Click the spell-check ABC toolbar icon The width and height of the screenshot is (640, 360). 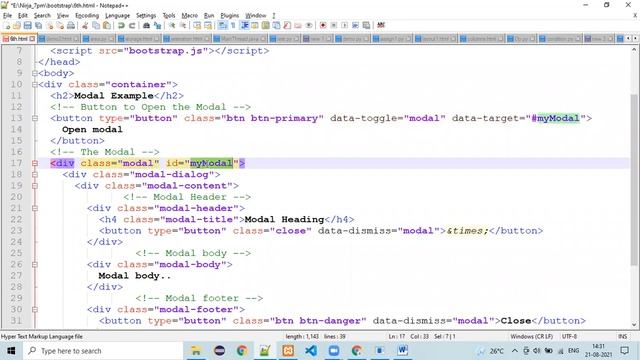pos(381,25)
